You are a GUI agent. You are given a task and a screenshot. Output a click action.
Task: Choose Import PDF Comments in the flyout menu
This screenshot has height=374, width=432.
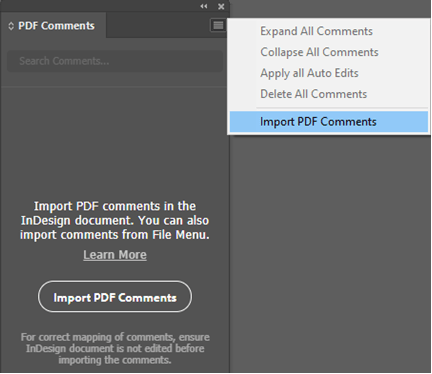coord(329,122)
